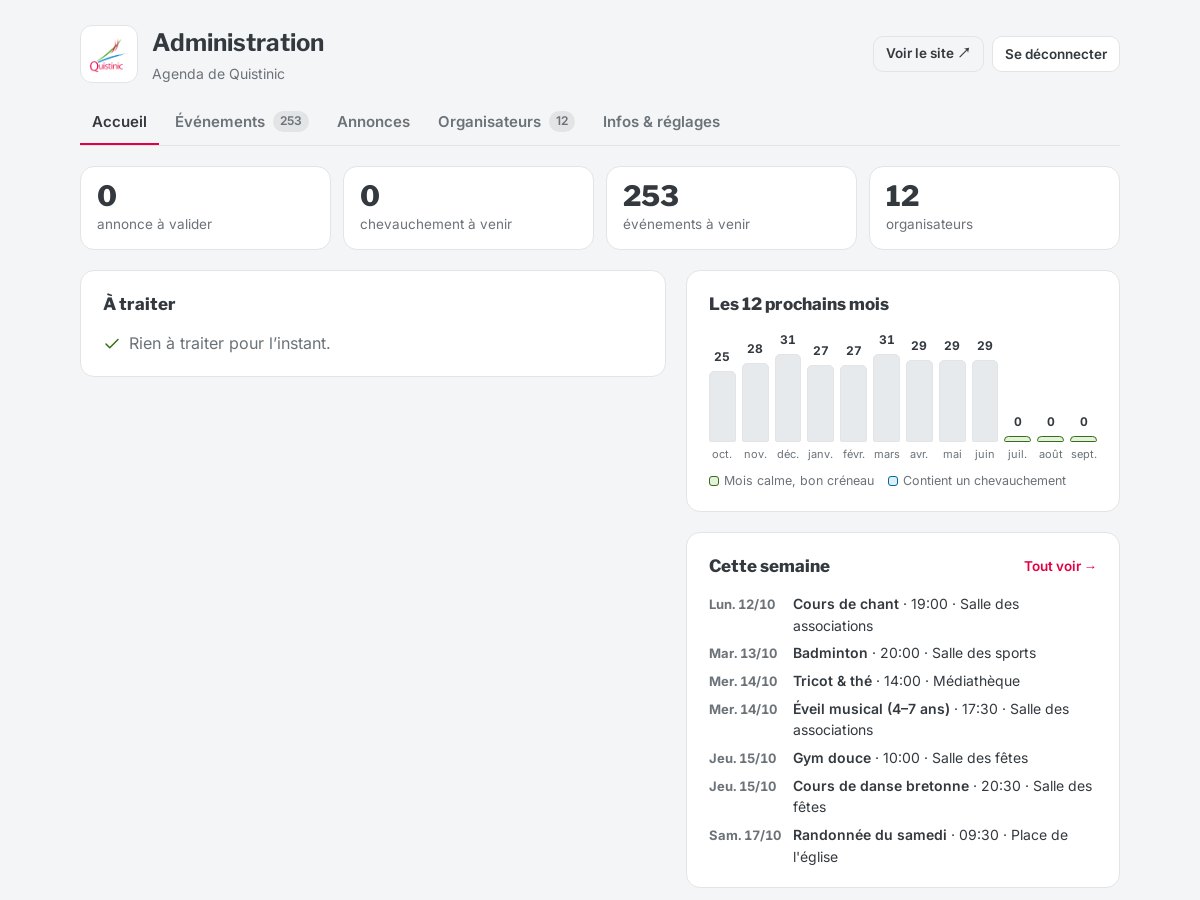The image size is (1200, 900).
Task: Select the janv. bar in the chart
Action: (x=821, y=403)
